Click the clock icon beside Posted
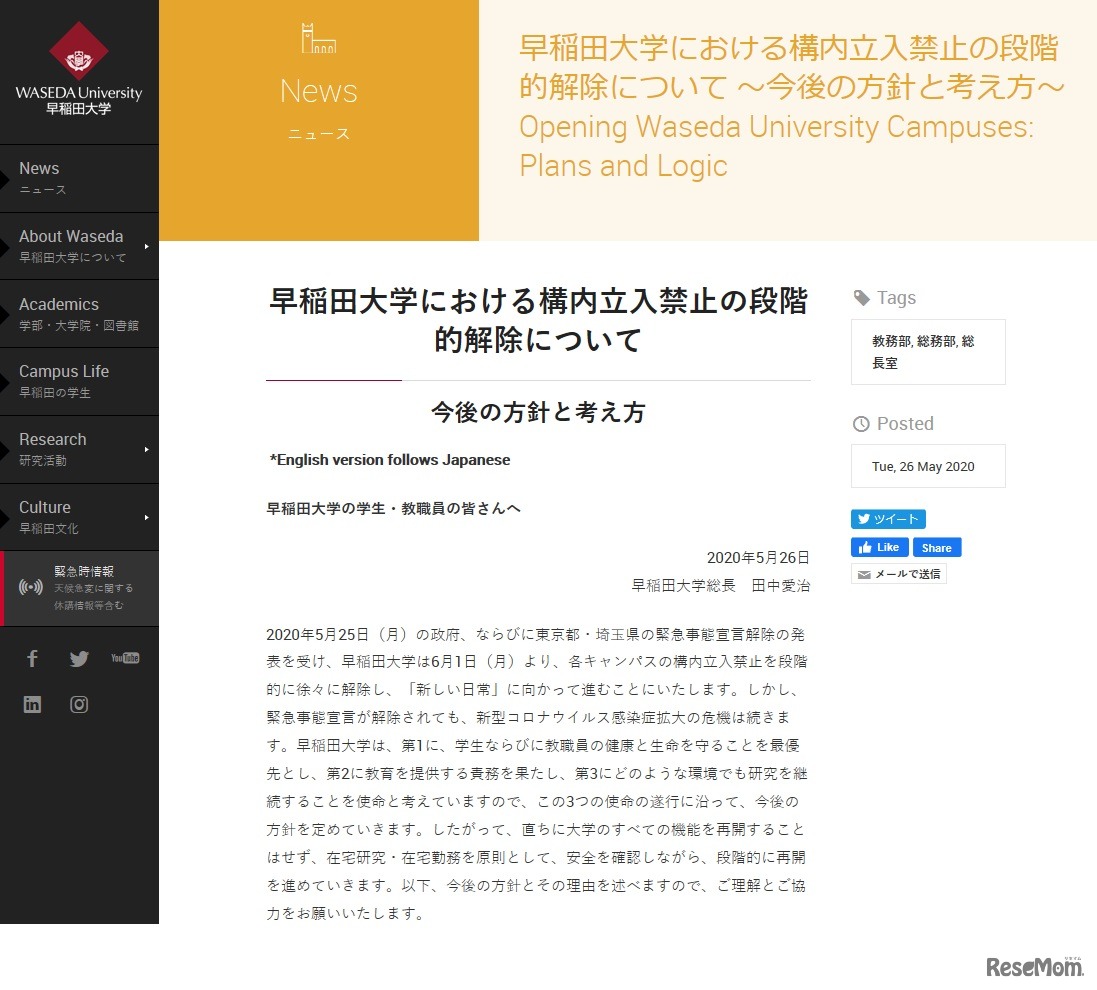This screenshot has width=1097, height=990. (x=861, y=423)
